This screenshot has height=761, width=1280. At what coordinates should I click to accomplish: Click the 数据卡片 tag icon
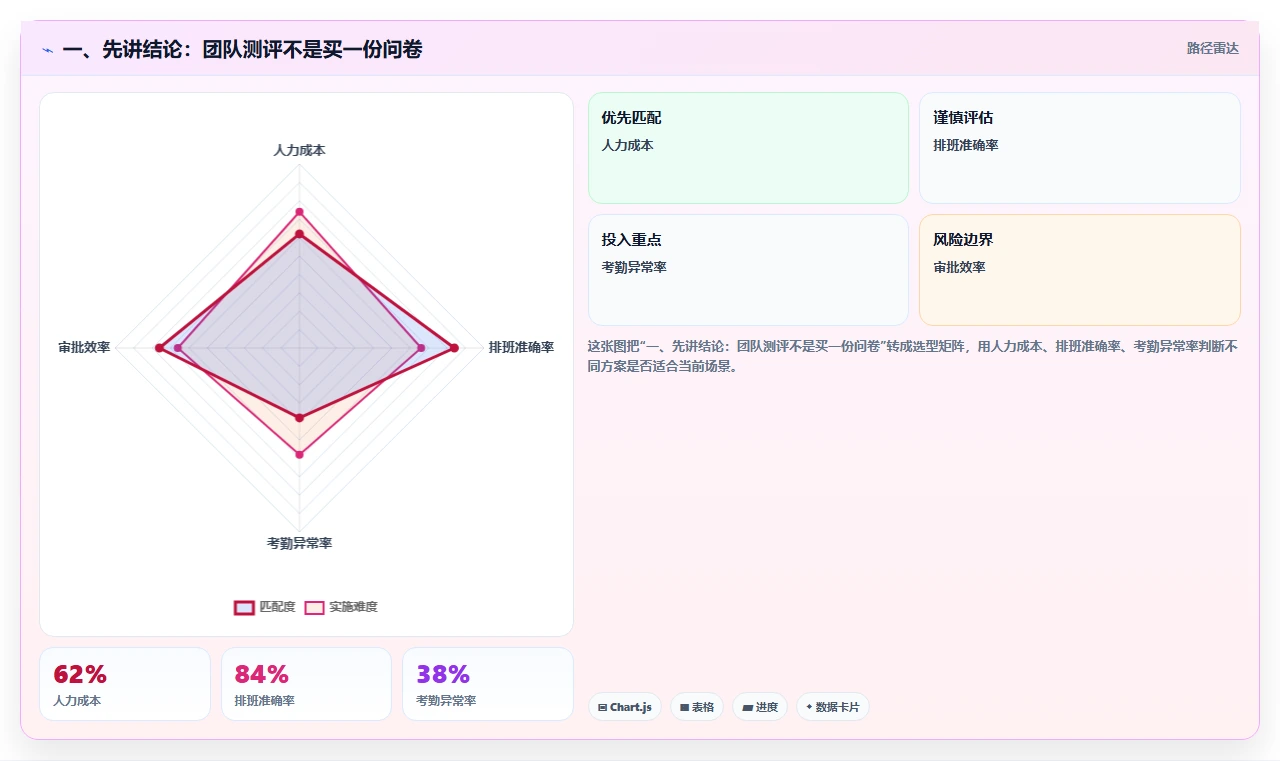pyautogui.click(x=810, y=707)
